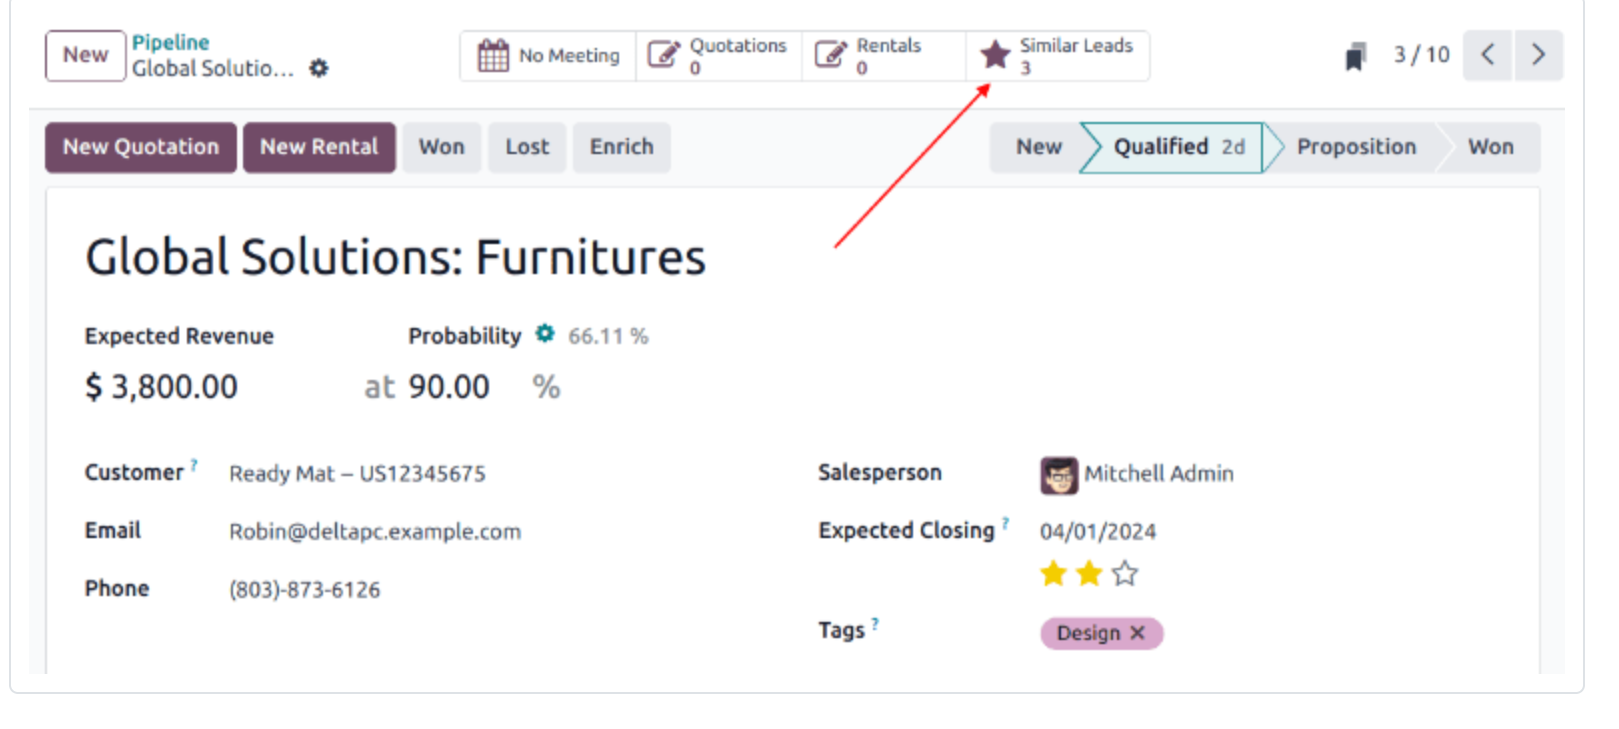Switch stage to Proposition

(x=1356, y=147)
